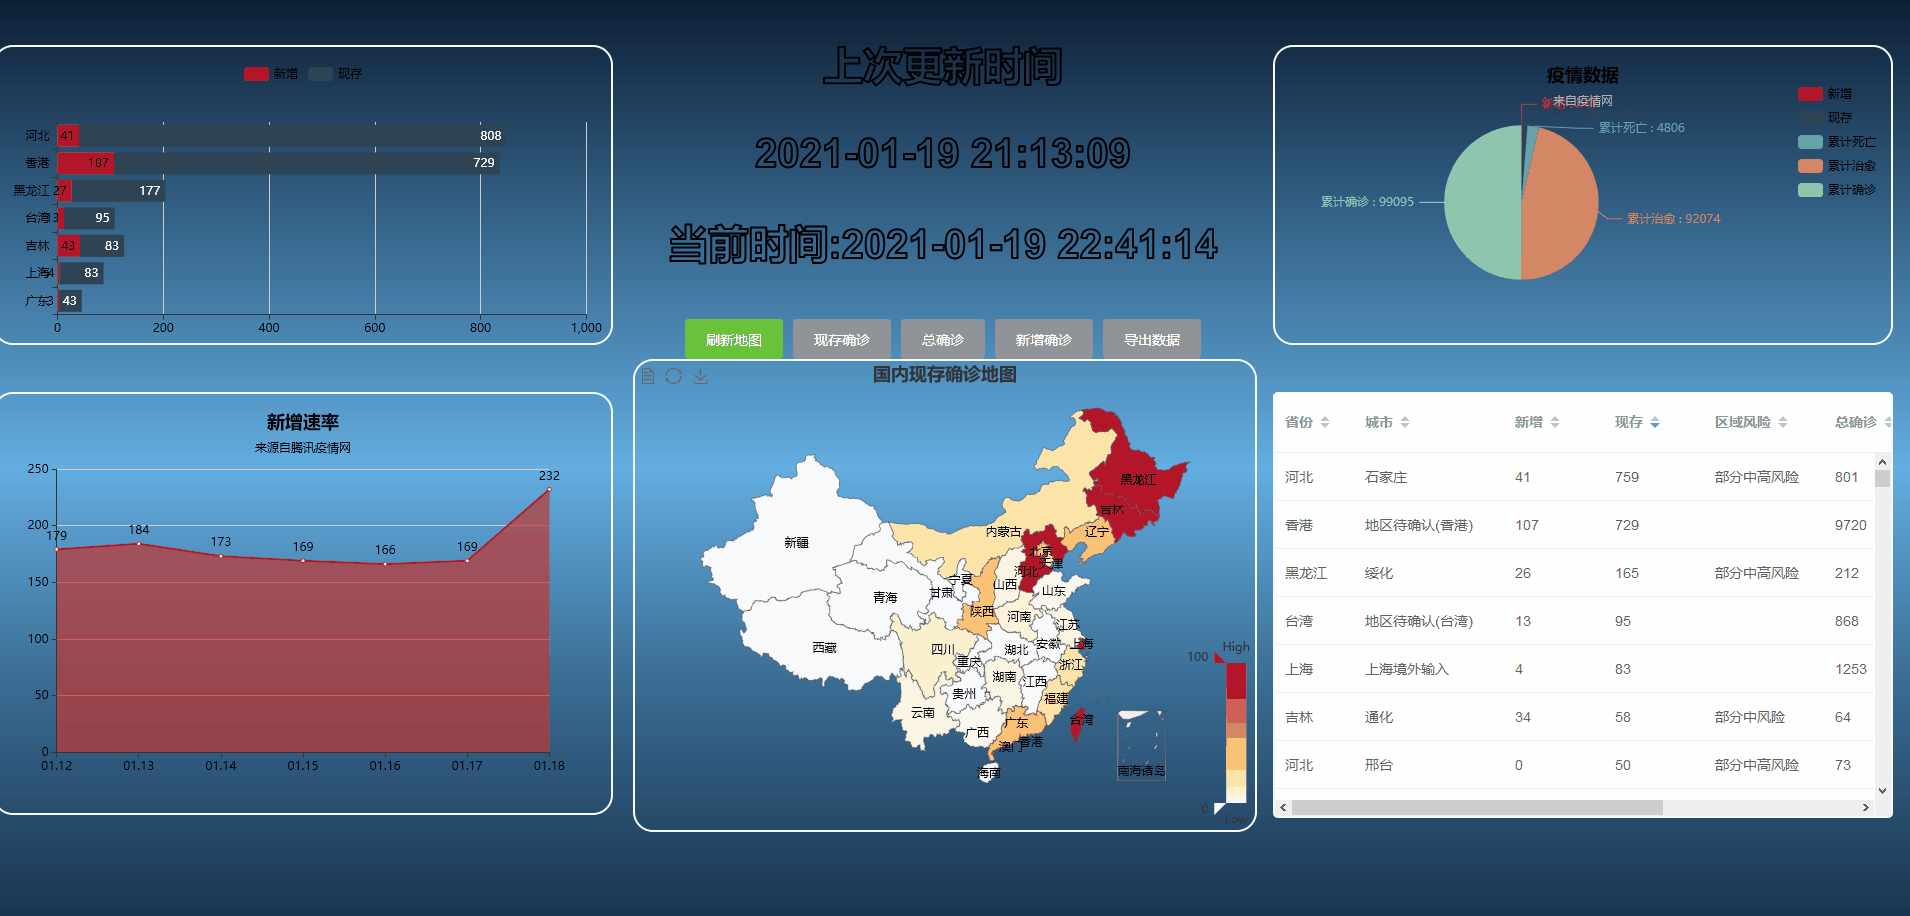
Task: Toggle 累计确诊 in the pie chart legend
Action: (1837, 190)
